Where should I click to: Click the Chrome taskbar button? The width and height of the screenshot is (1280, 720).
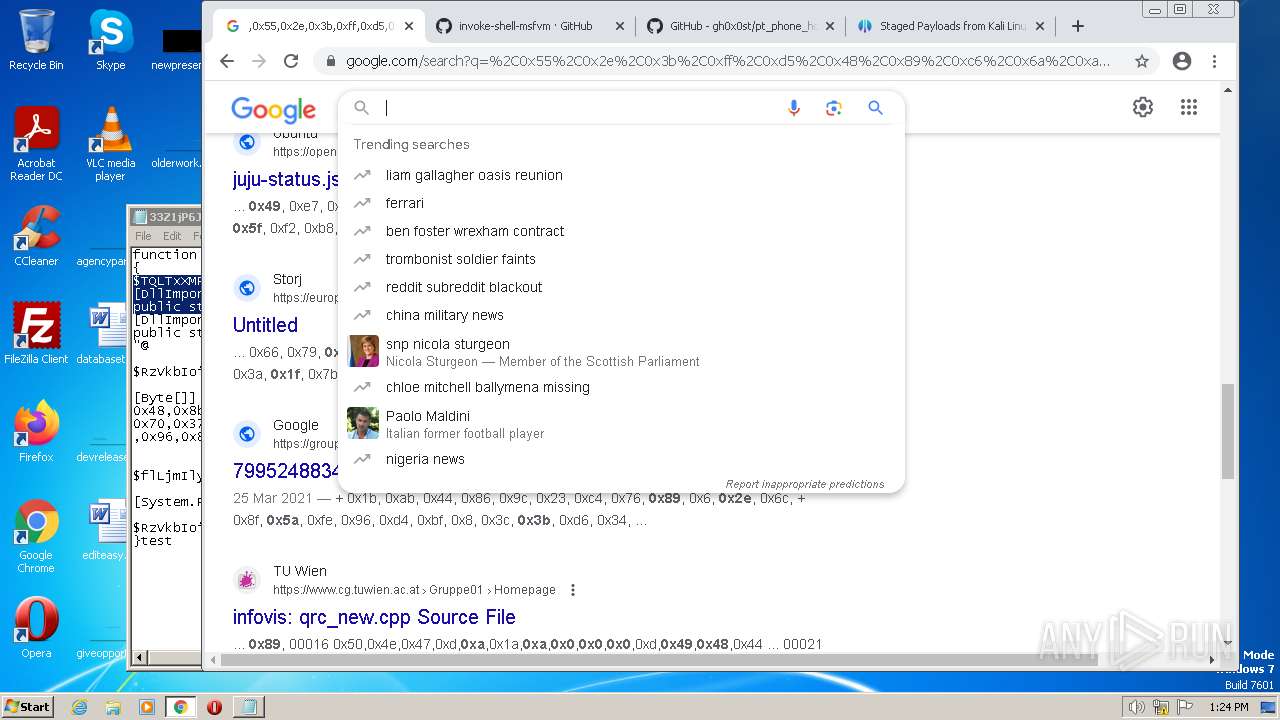click(180, 707)
